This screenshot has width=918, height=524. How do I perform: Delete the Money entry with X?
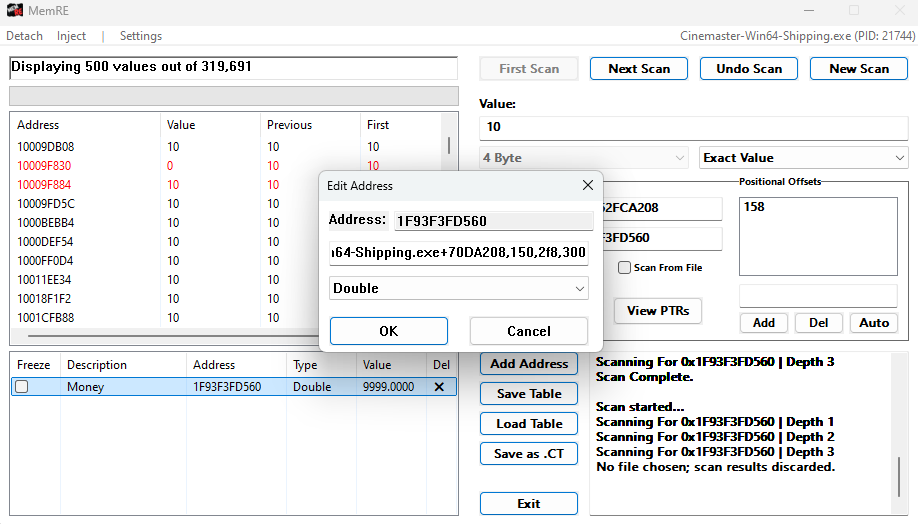439,387
